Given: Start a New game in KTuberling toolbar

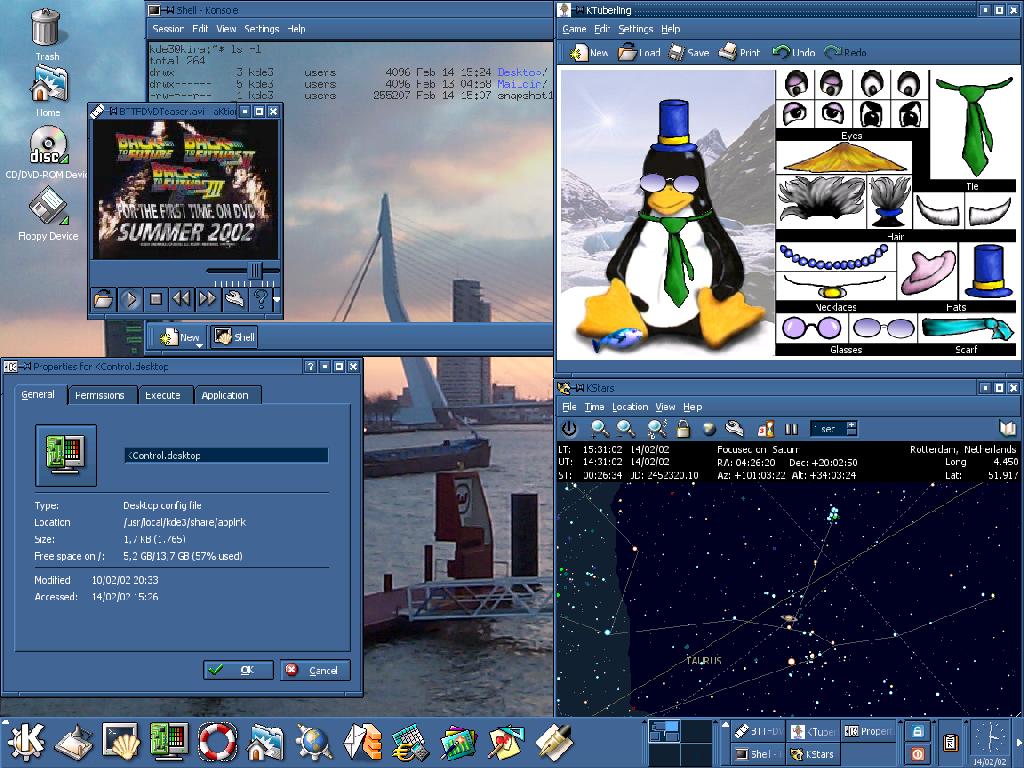Looking at the screenshot, I should click(588, 52).
